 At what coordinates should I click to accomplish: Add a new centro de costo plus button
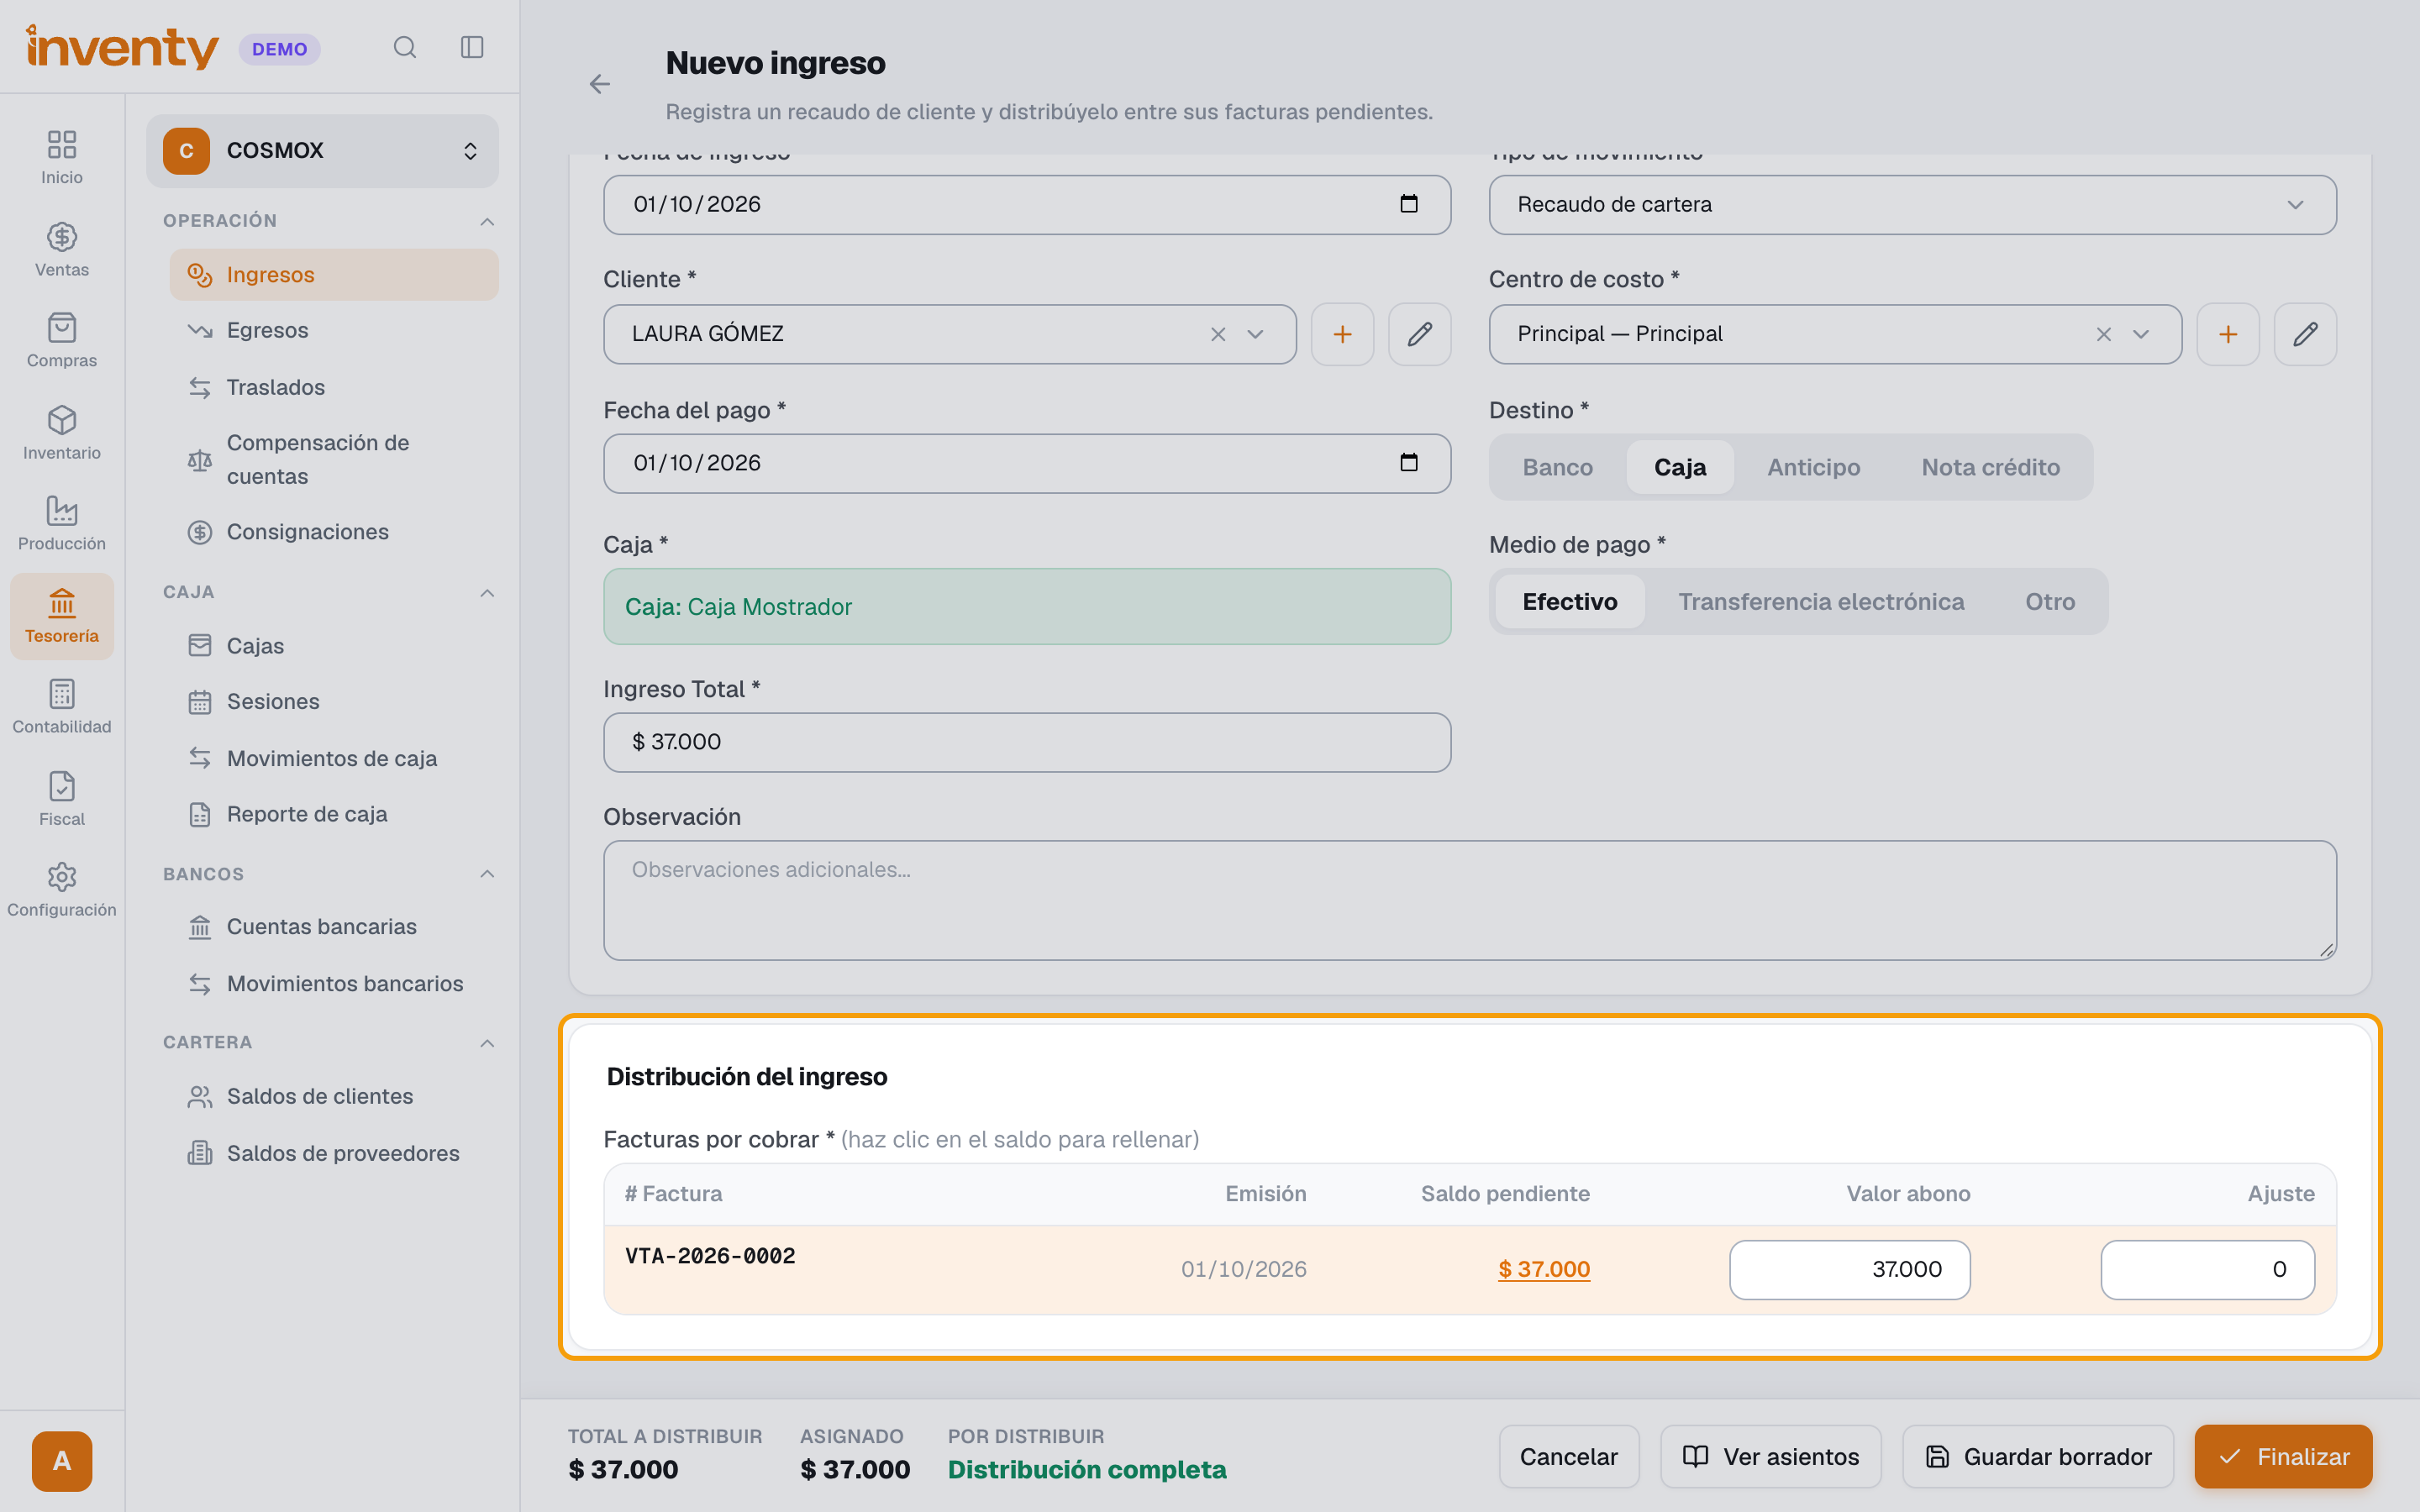[2227, 334]
